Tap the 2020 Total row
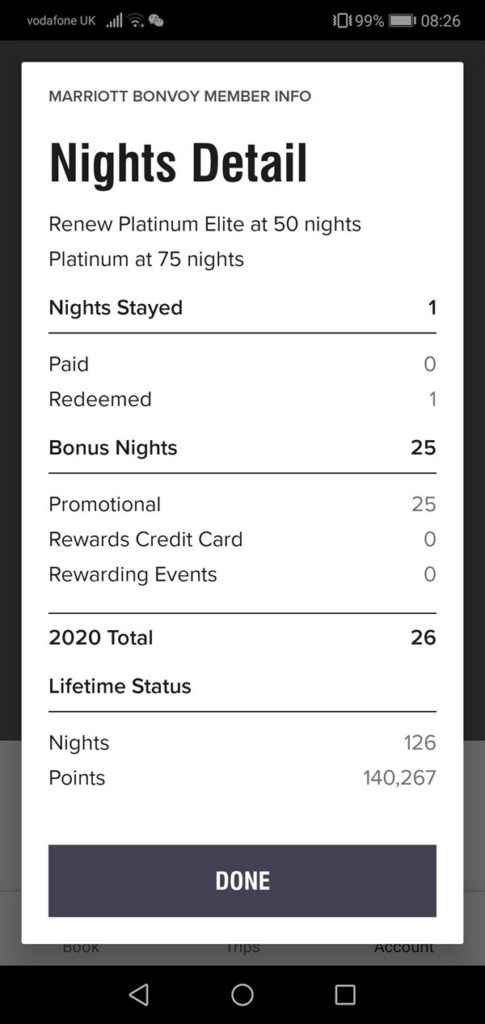Viewport: 485px width, 1024px height. pyautogui.click(x=242, y=637)
